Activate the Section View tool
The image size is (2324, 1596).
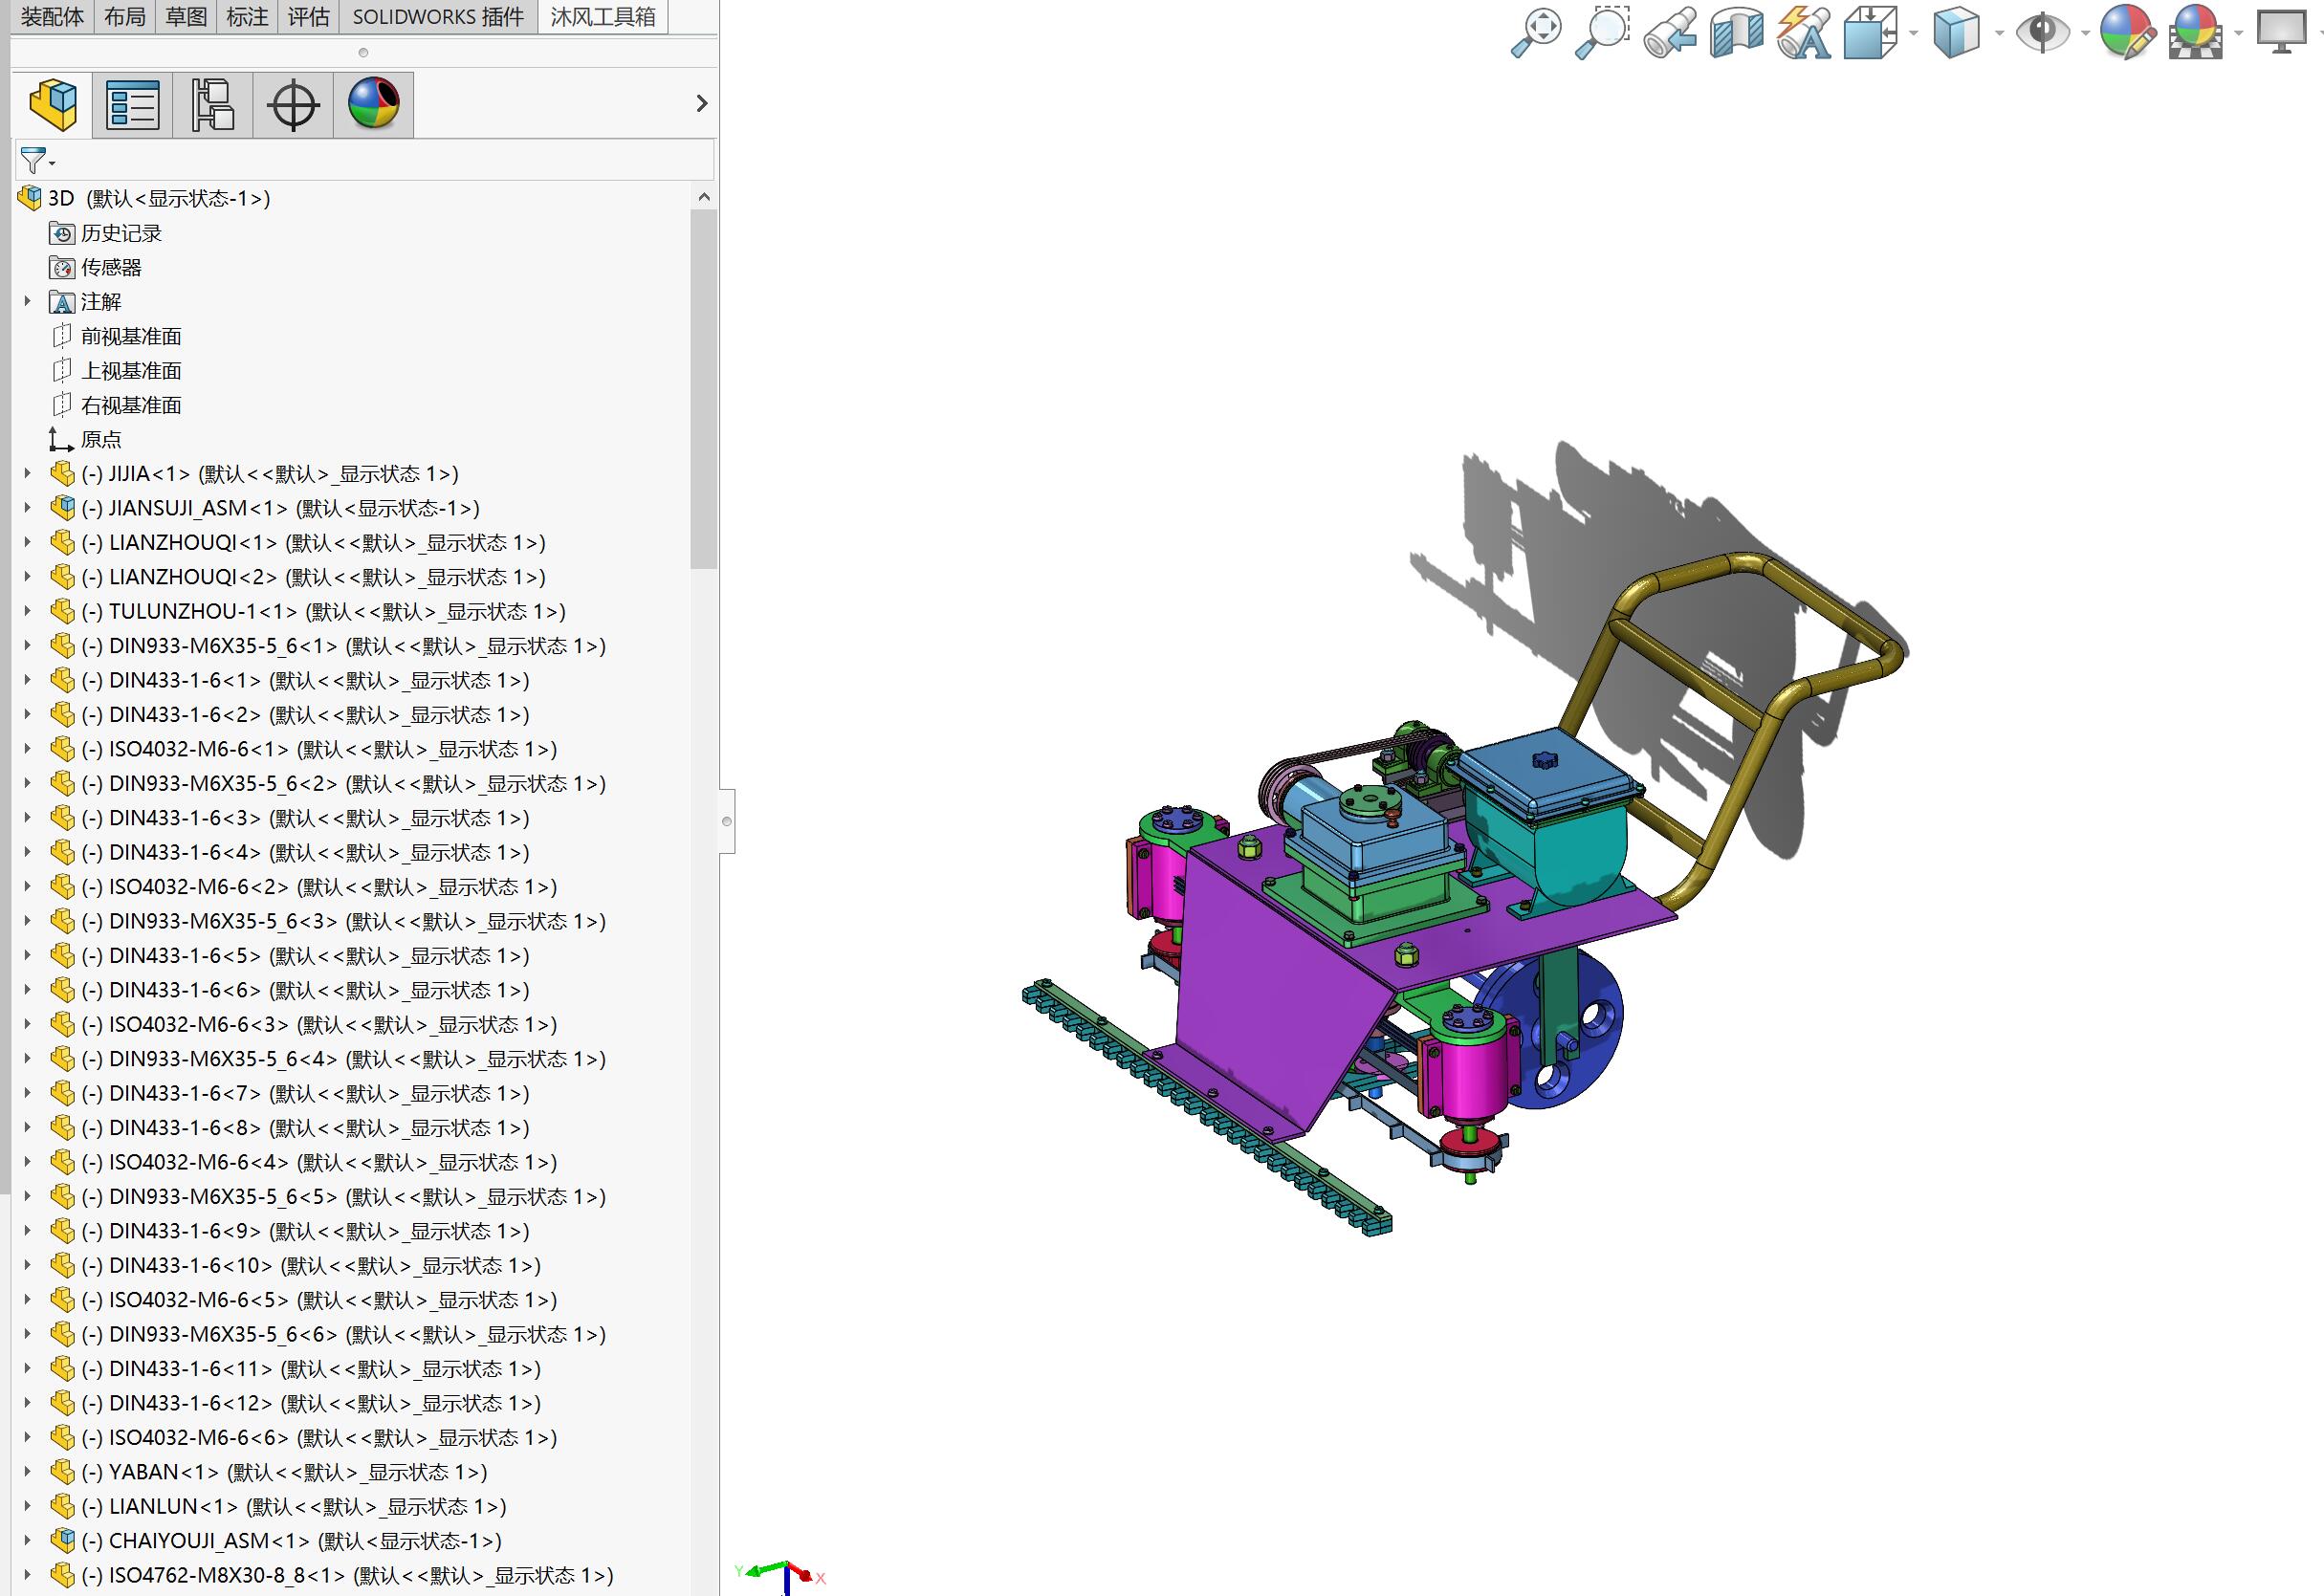pyautogui.click(x=1737, y=33)
